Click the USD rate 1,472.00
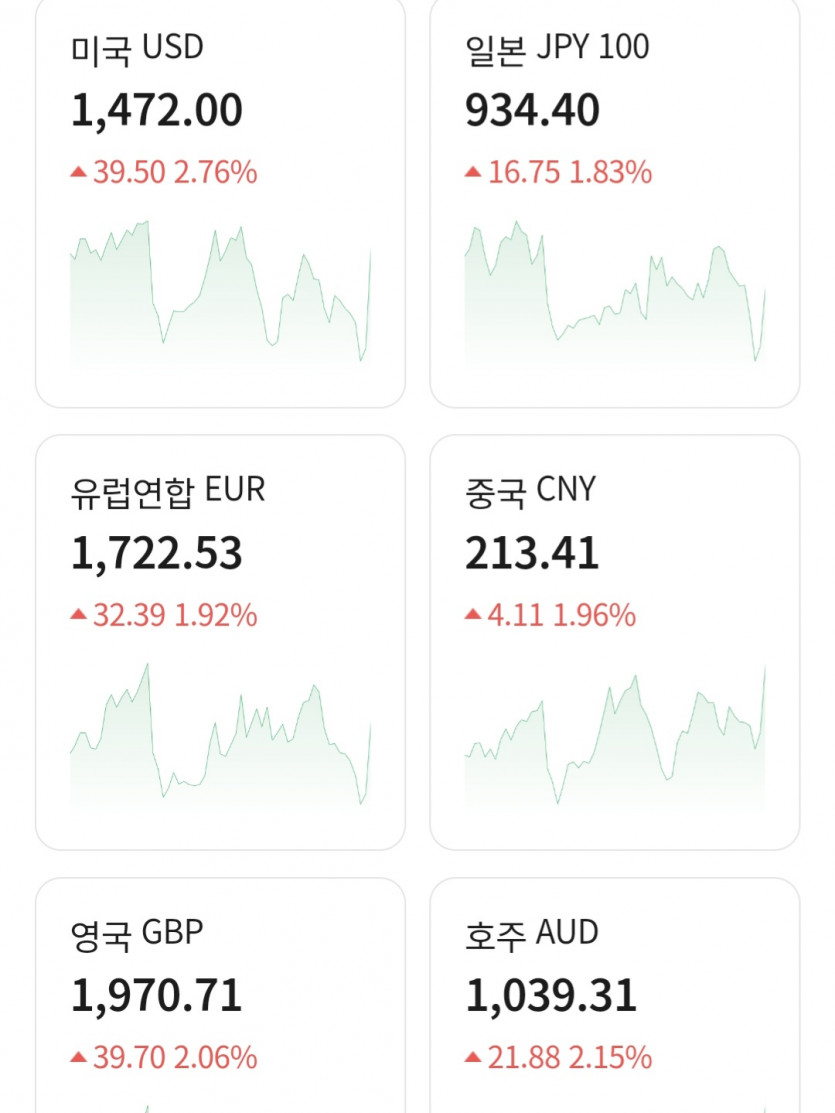Image resolution: width=835 pixels, height=1113 pixels. (157, 110)
